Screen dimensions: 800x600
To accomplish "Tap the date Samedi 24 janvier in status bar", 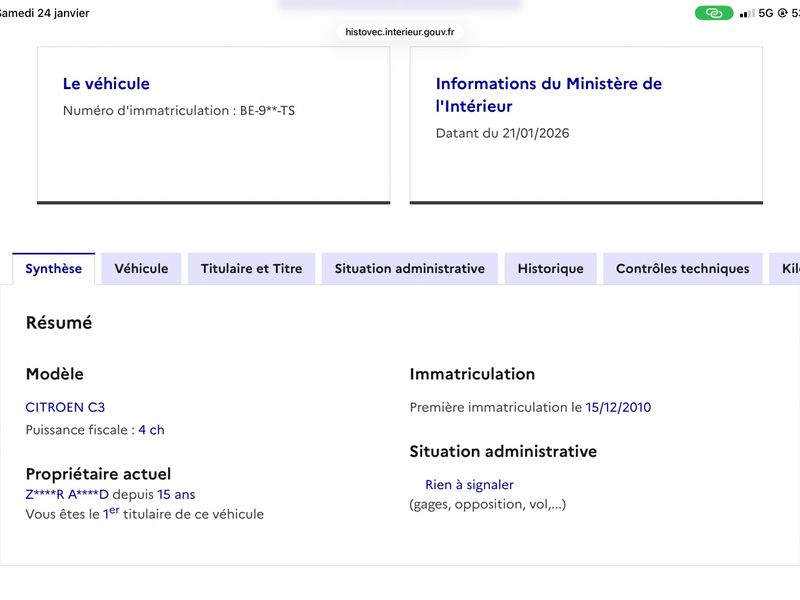I will pos(44,13).
